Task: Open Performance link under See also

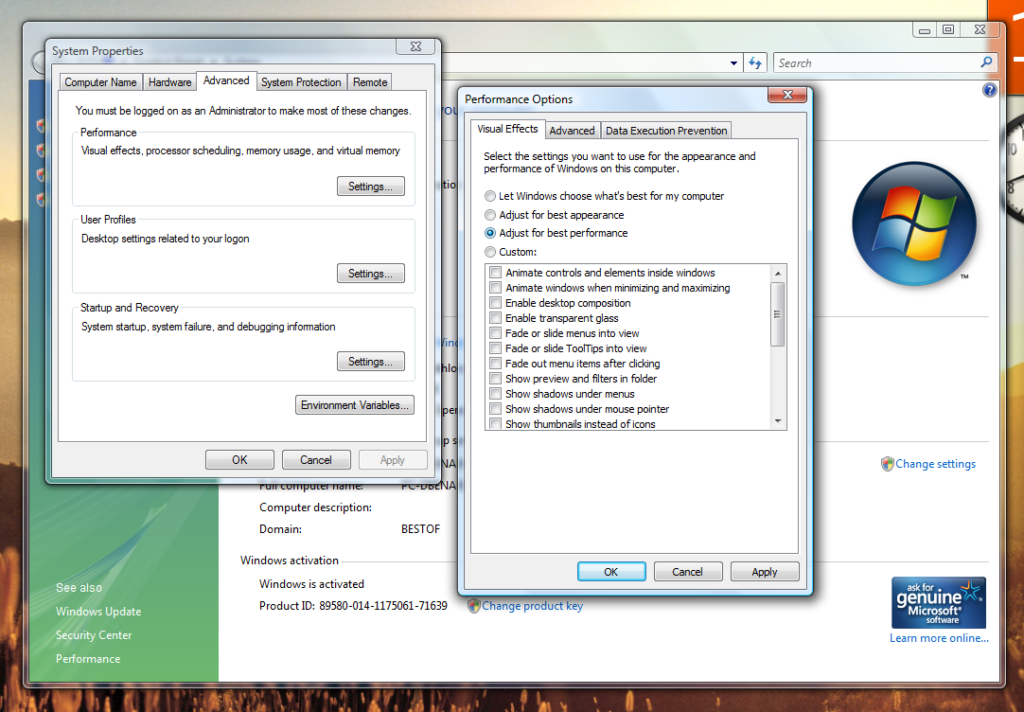Action: coord(88,658)
